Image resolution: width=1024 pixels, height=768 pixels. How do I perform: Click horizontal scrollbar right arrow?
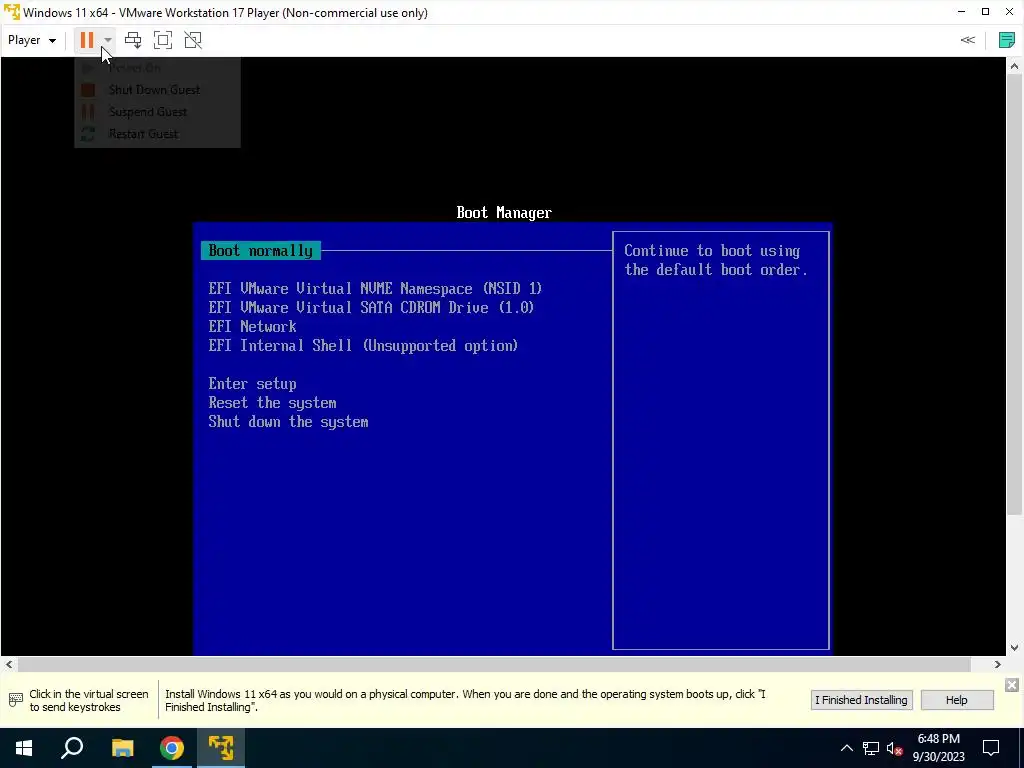pyautogui.click(x=997, y=664)
